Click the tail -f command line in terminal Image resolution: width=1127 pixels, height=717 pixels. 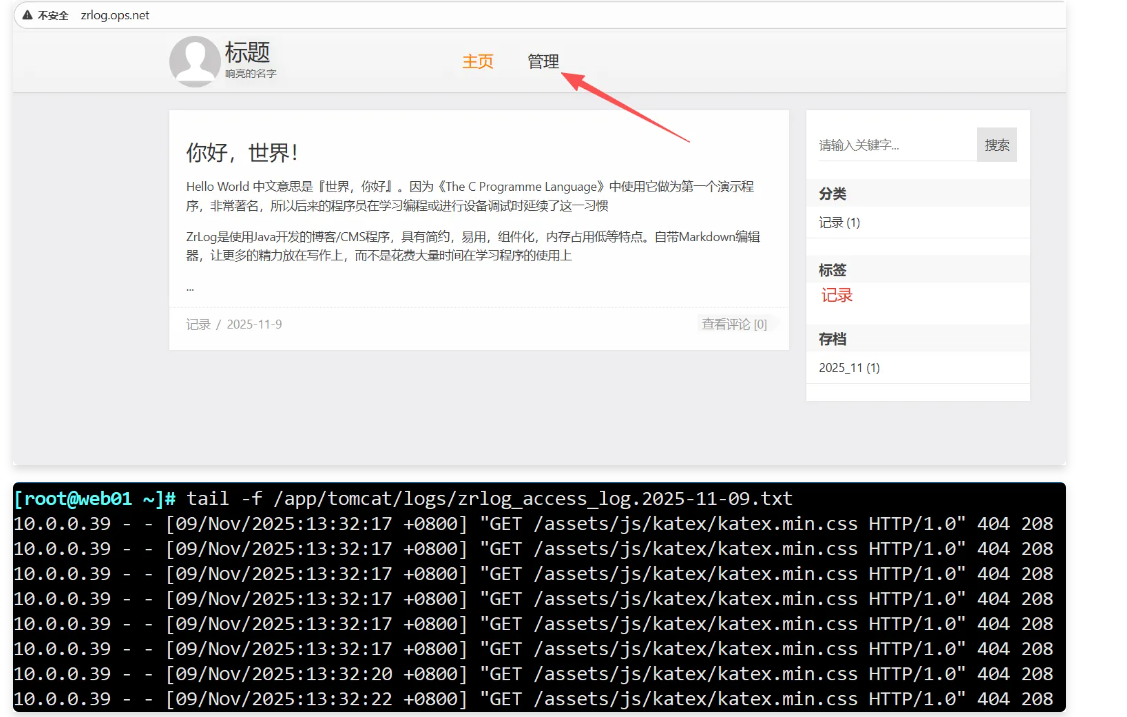coord(490,498)
